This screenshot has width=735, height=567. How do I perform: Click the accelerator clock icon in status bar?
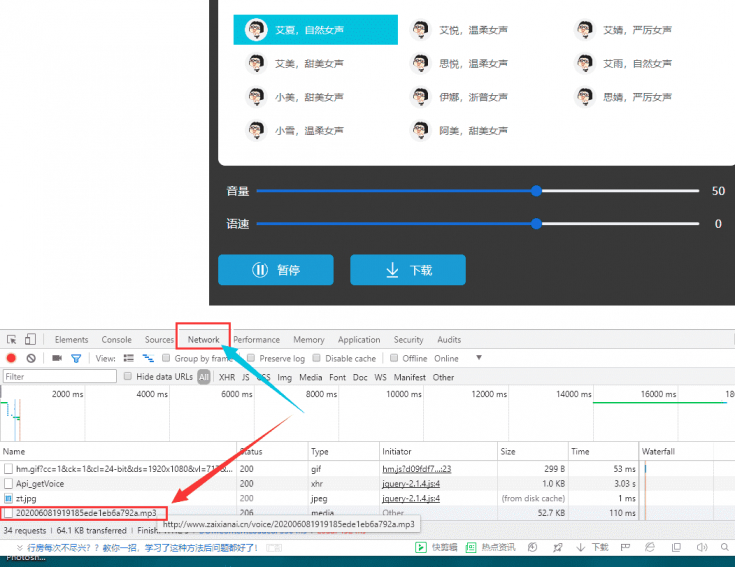532,547
